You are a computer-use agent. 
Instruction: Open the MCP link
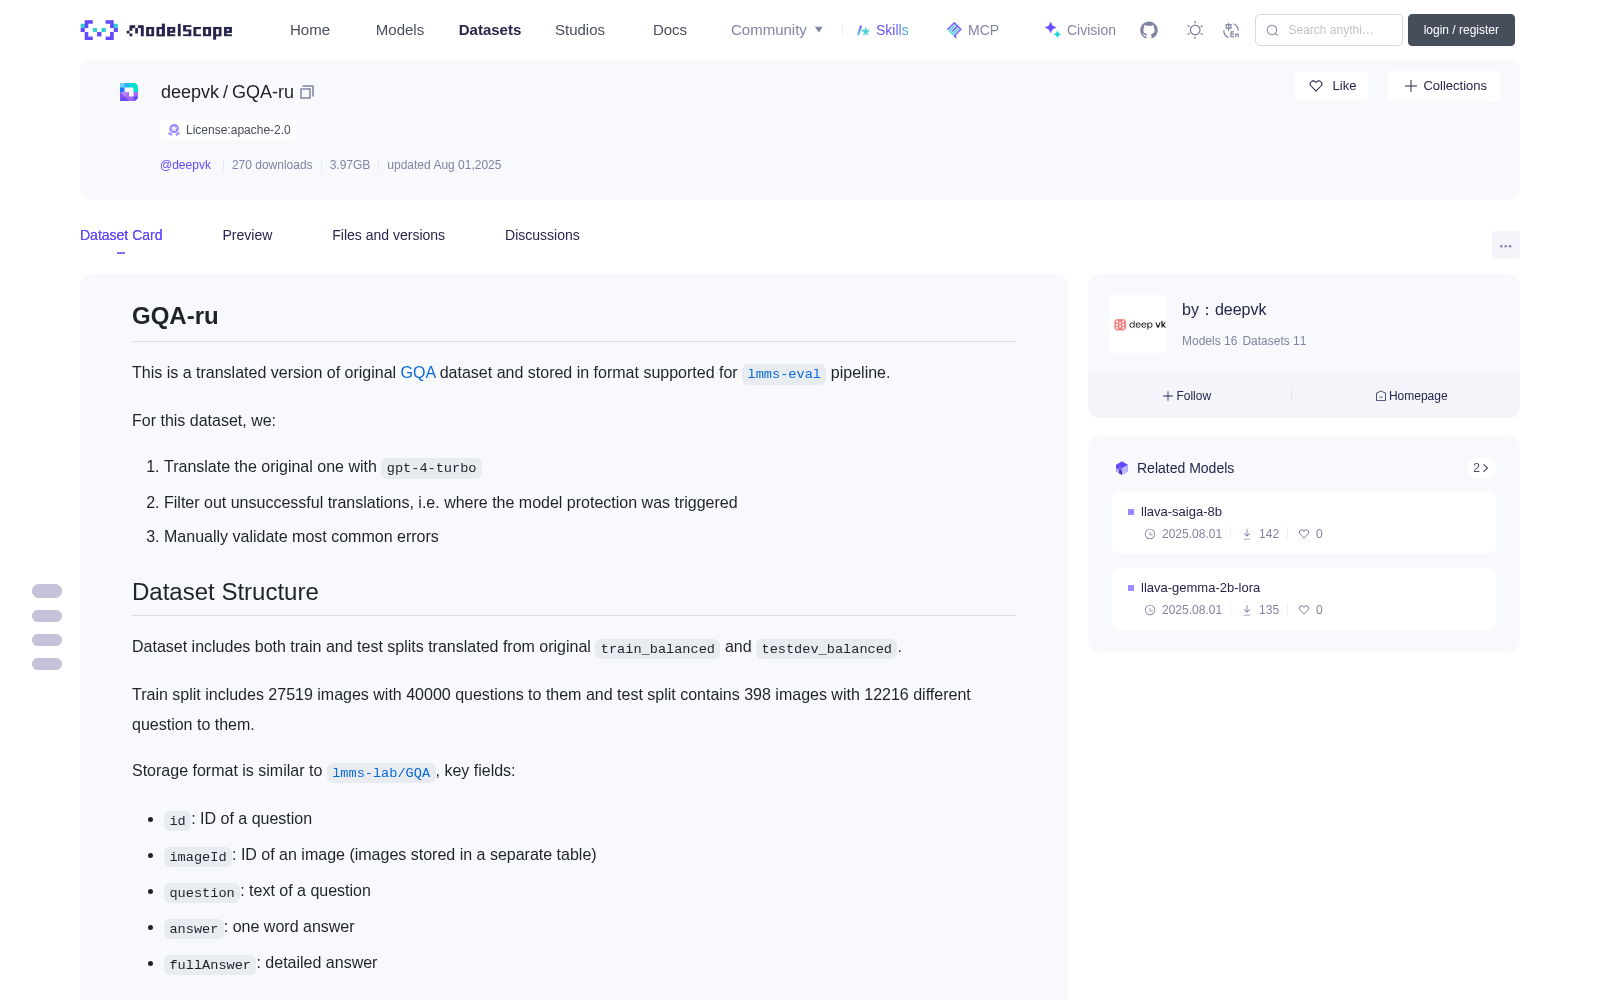(x=973, y=30)
